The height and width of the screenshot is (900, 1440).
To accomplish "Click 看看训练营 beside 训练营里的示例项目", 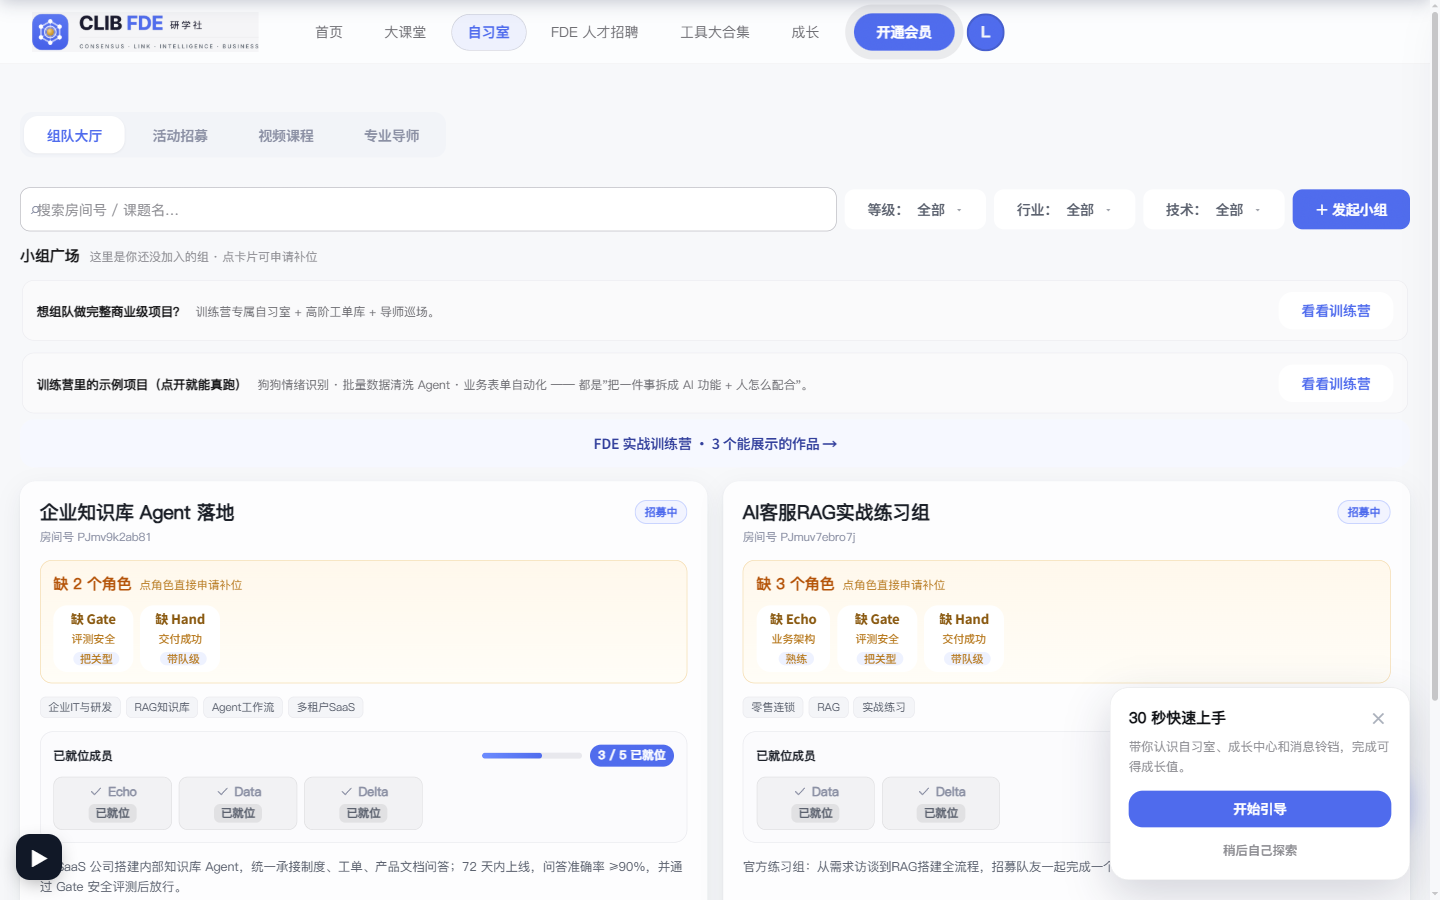I will [1336, 384].
